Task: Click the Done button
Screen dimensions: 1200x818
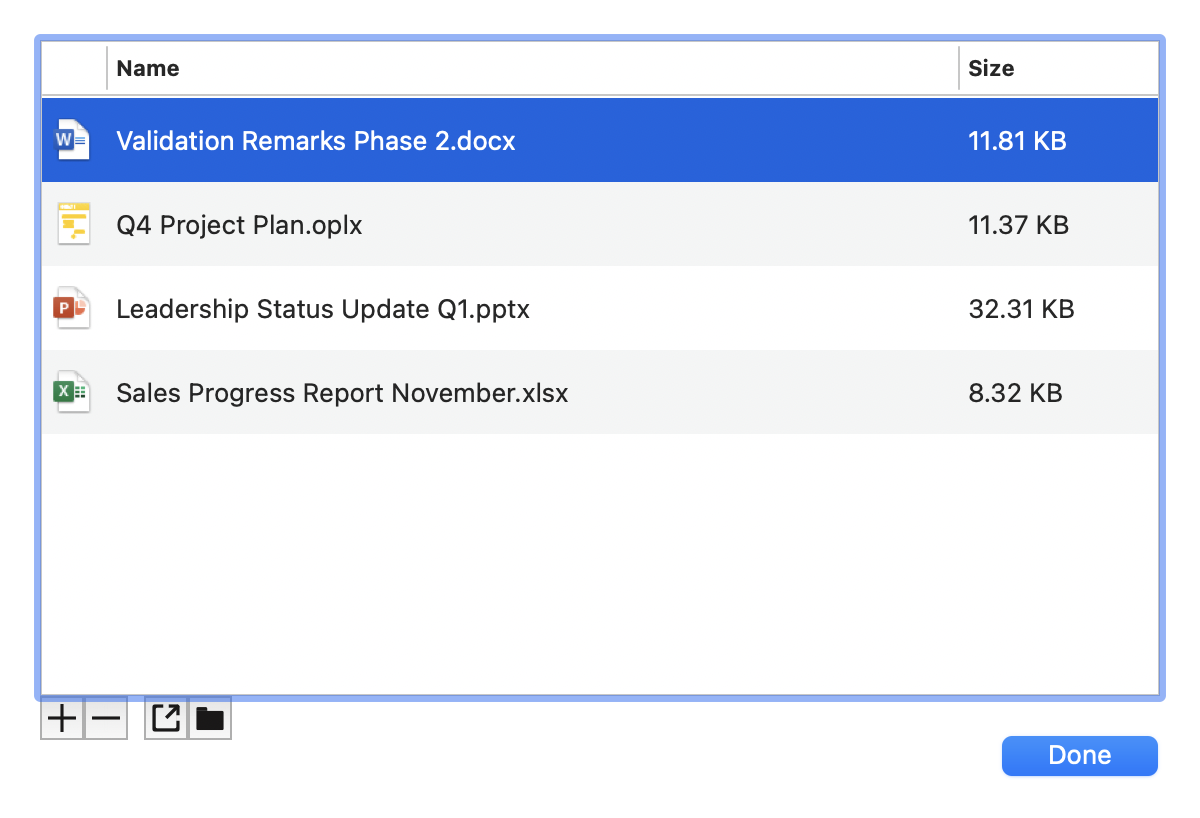Action: 1079,756
